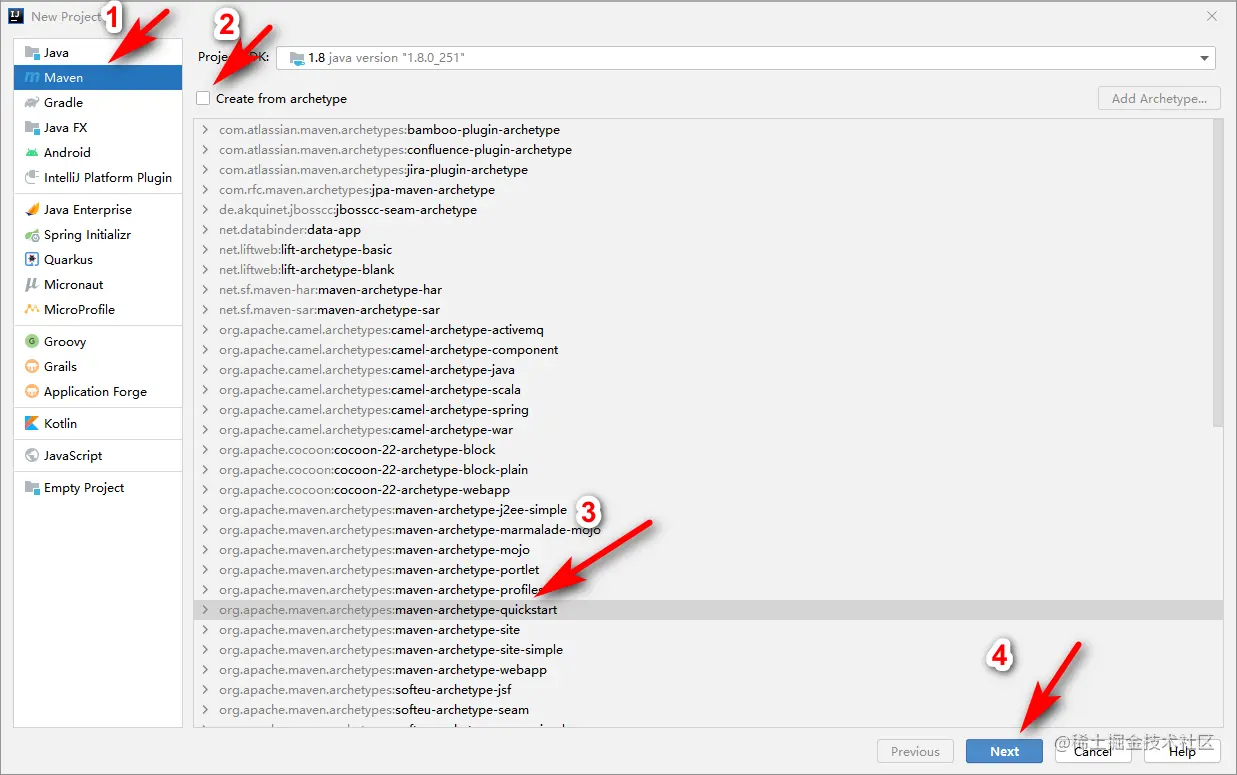Click the MicroProfile icon
The height and width of the screenshot is (775, 1237).
[32, 310]
